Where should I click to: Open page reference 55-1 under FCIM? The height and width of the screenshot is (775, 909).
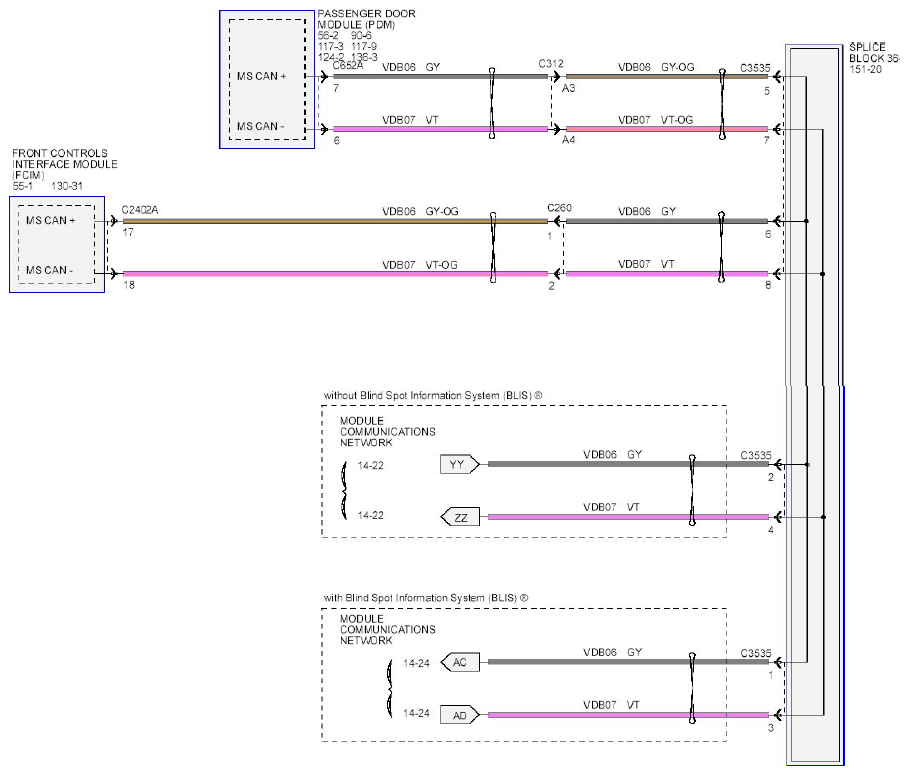(x=23, y=186)
